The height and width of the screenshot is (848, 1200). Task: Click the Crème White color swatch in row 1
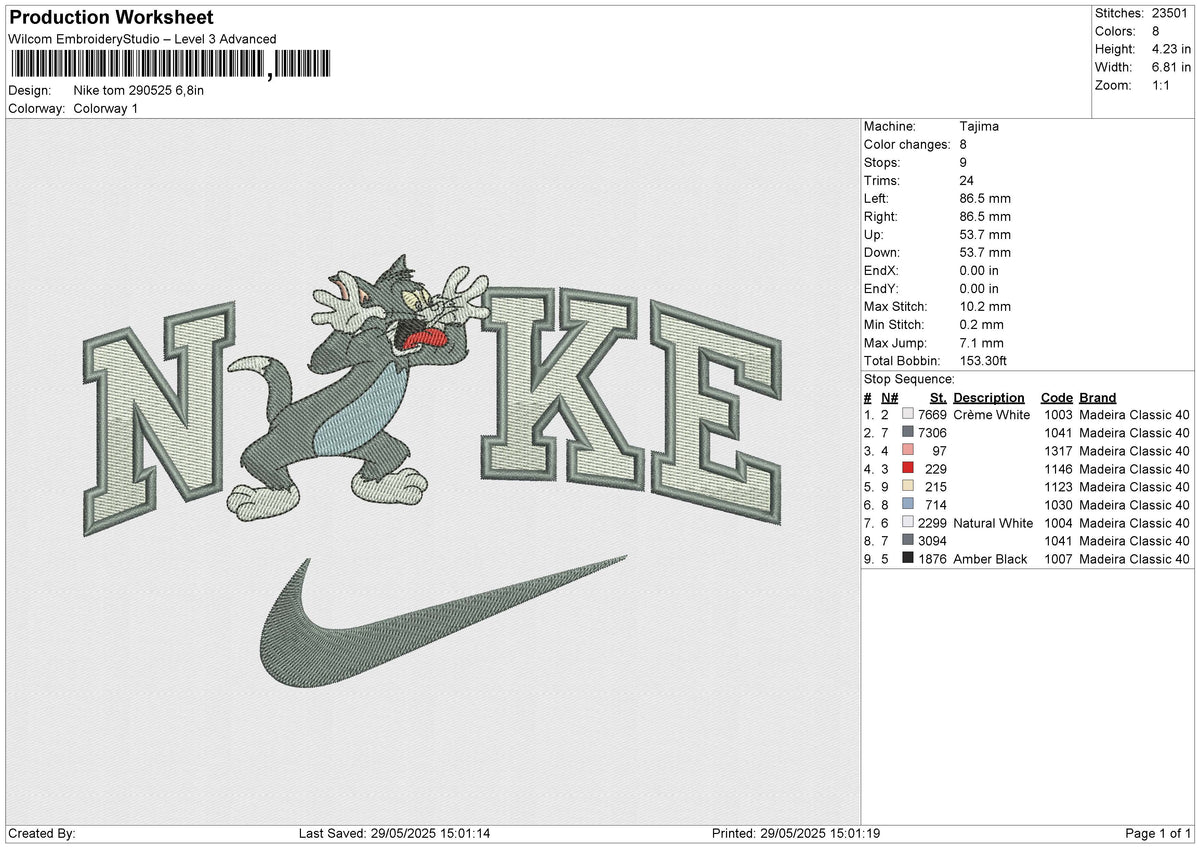[908, 414]
